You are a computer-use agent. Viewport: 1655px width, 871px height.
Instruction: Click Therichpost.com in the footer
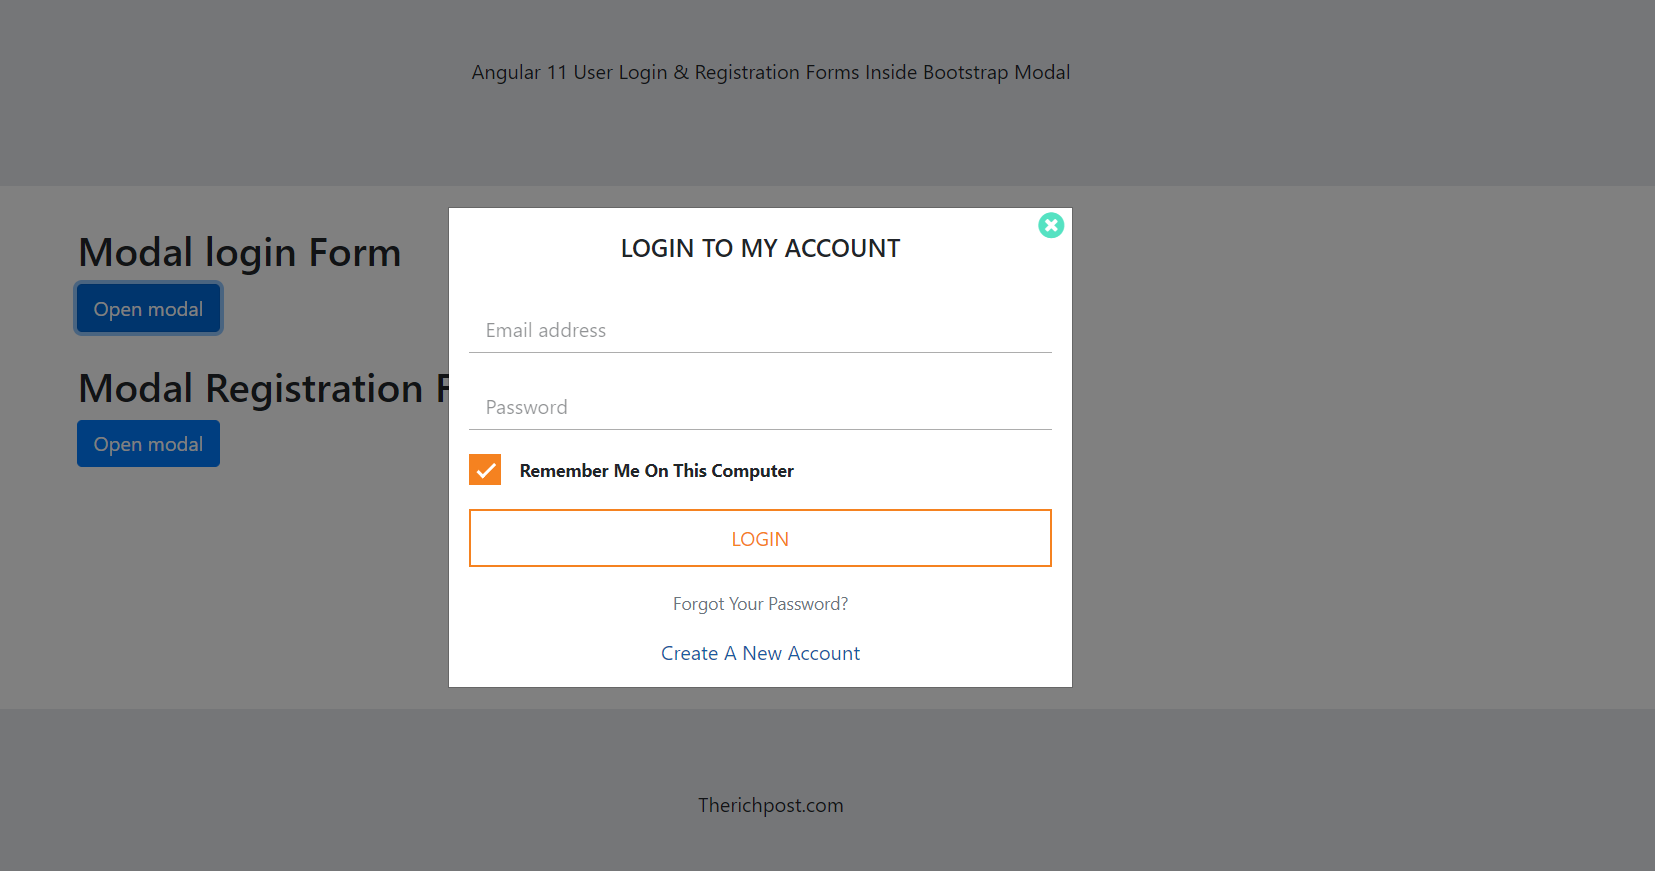[770, 804]
